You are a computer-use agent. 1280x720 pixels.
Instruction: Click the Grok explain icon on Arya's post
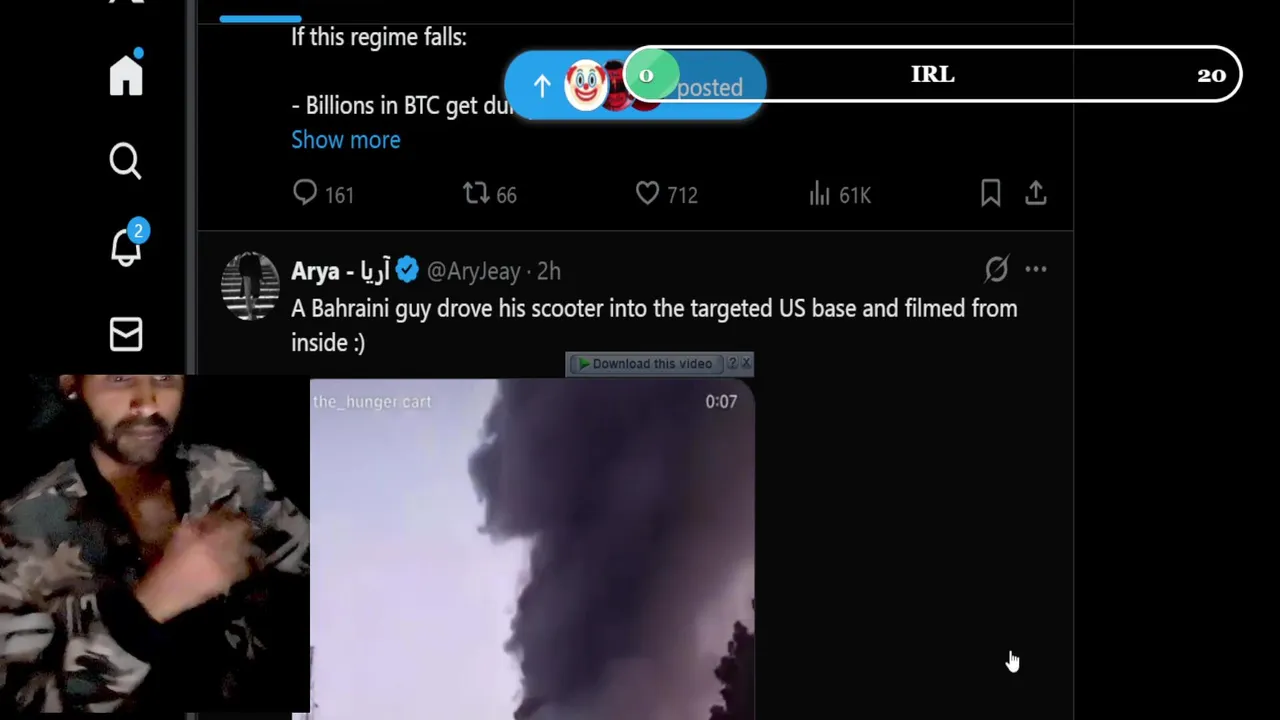point(996,269)
